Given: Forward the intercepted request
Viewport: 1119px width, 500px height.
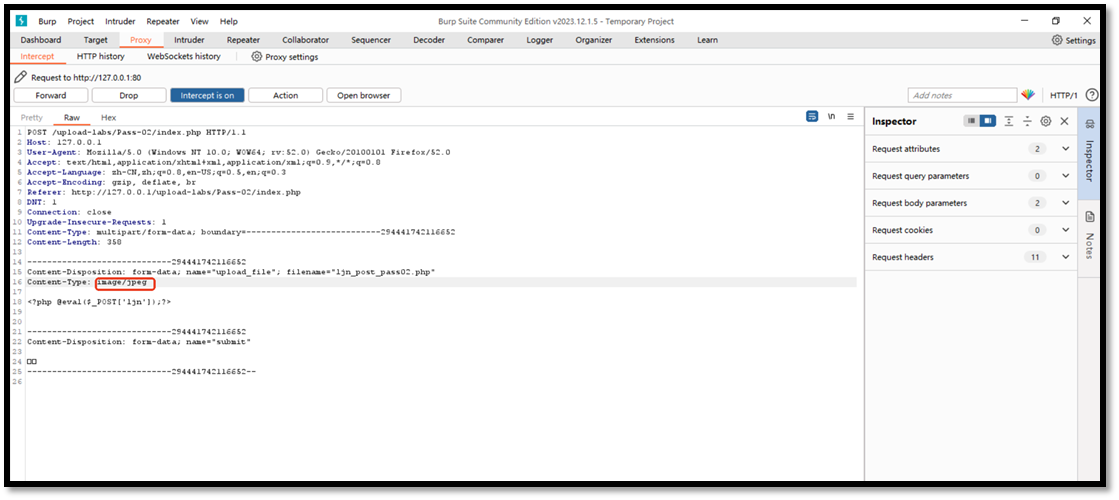Looking at the screenshot, I should (51, 95).
